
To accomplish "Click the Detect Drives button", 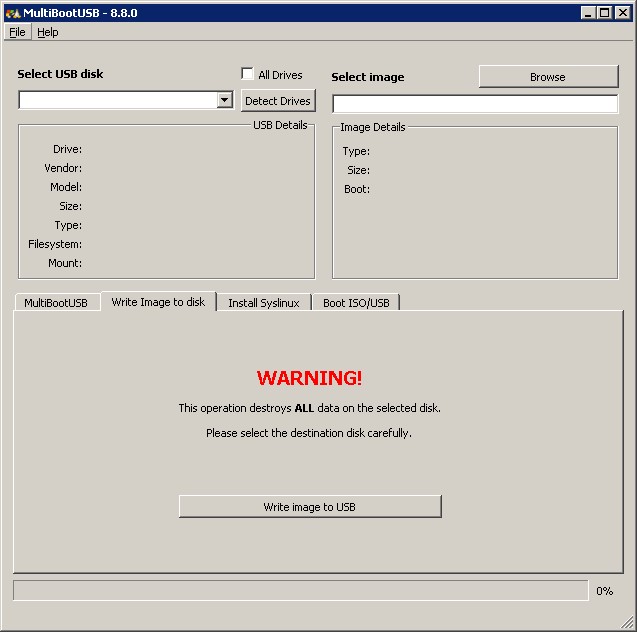I will 278,101.
